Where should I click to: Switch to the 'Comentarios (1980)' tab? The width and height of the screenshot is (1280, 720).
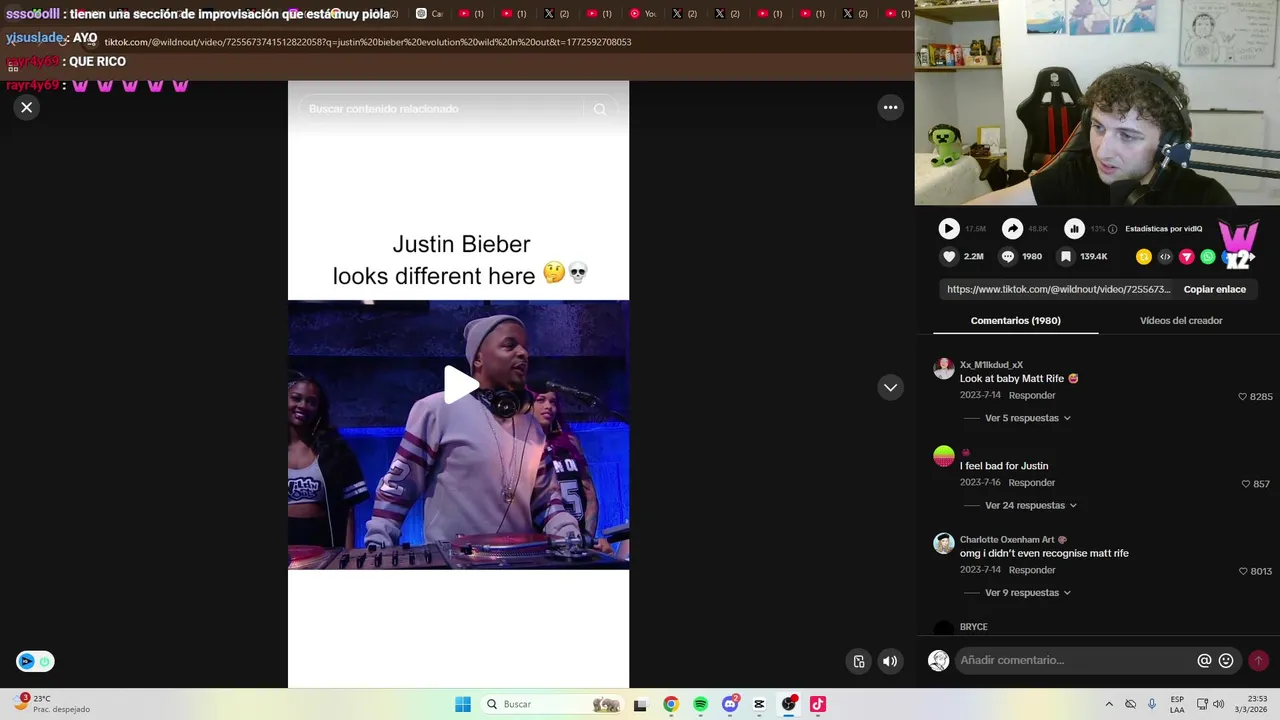(x=1015, y=320)
